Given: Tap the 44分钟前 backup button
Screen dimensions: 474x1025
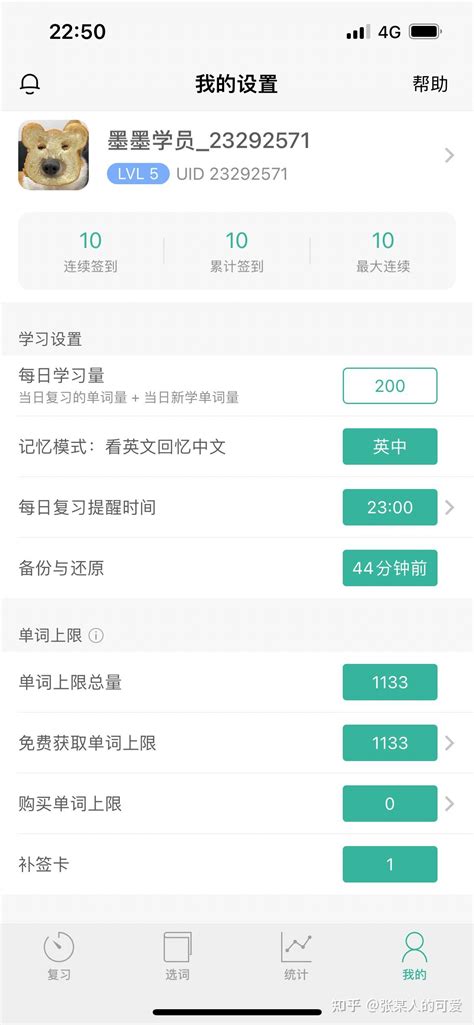Looking at the screenshot, I should (390, 568).
